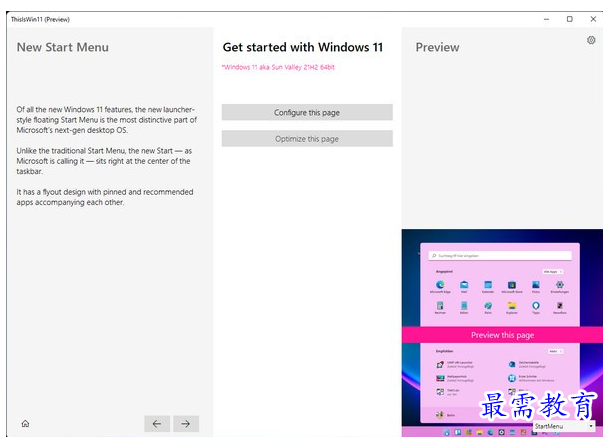
Task: Open the StartMenu dropdown
Action: [x=564, y=426]
